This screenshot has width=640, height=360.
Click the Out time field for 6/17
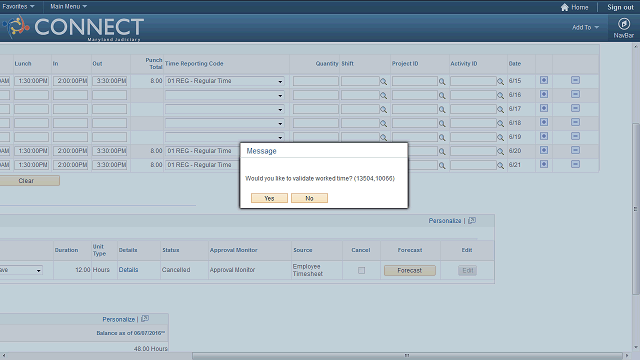[109, 109]
